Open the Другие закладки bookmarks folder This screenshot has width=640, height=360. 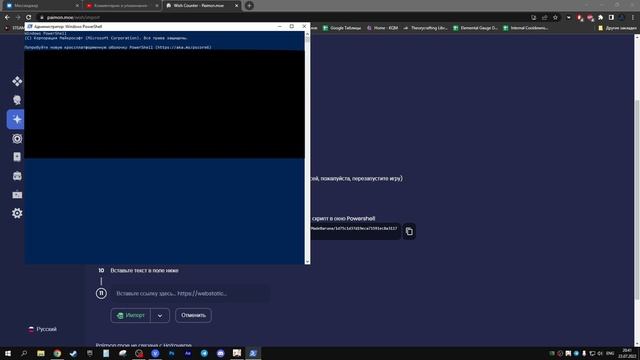[x=617, y=28]
